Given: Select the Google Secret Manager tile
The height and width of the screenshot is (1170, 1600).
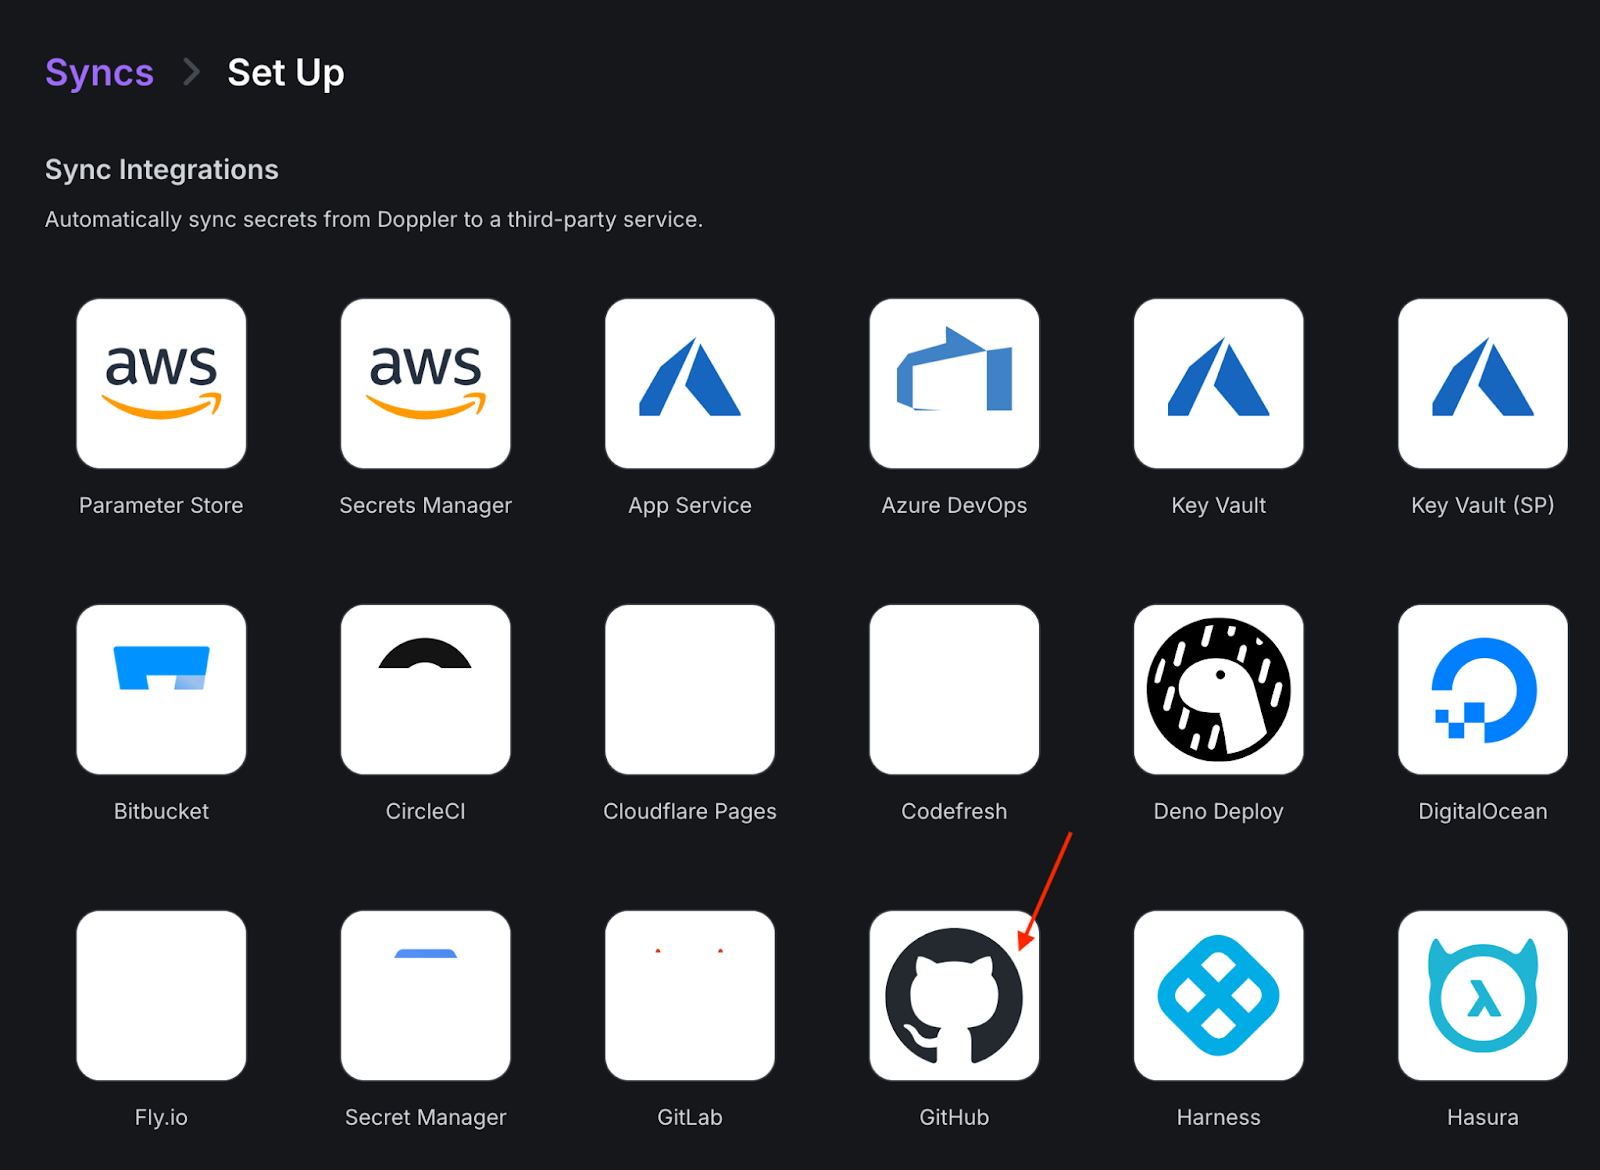Looking at the screenshot, I should [x=425, y=996].
